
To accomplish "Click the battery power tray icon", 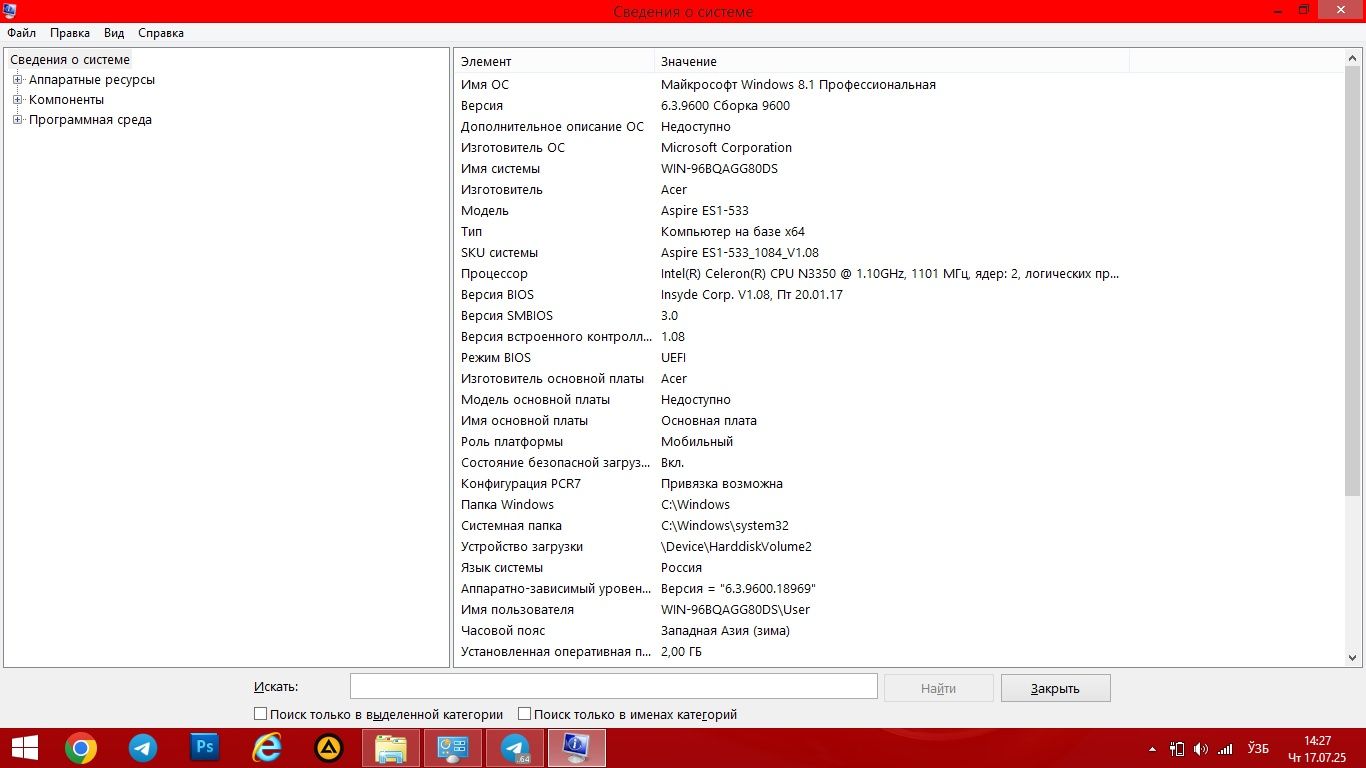I will 1178,748.
